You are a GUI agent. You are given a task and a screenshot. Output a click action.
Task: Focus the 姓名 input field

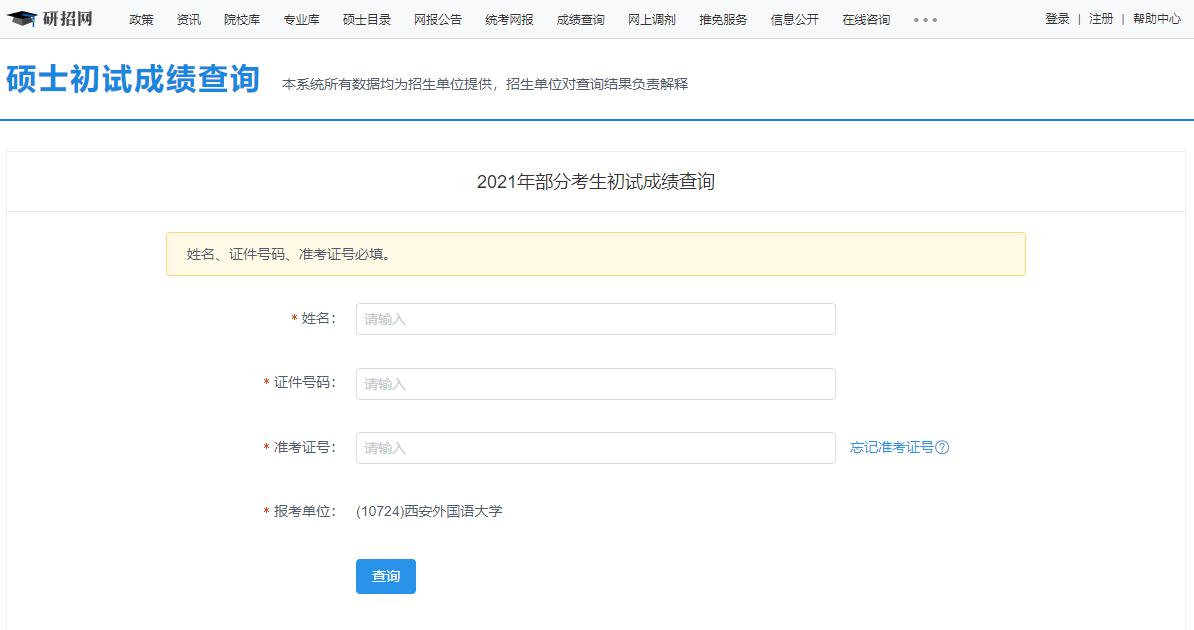point(595,319)
